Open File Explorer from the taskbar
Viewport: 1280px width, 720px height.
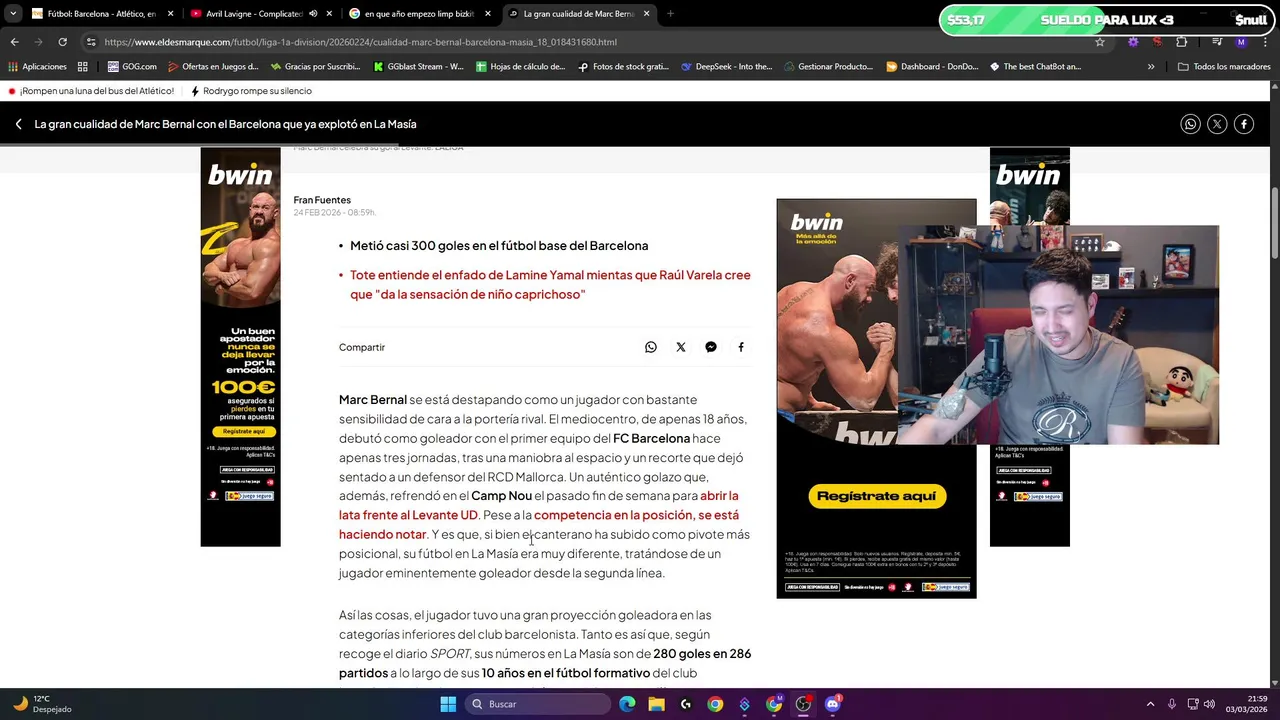coord(656,704)
